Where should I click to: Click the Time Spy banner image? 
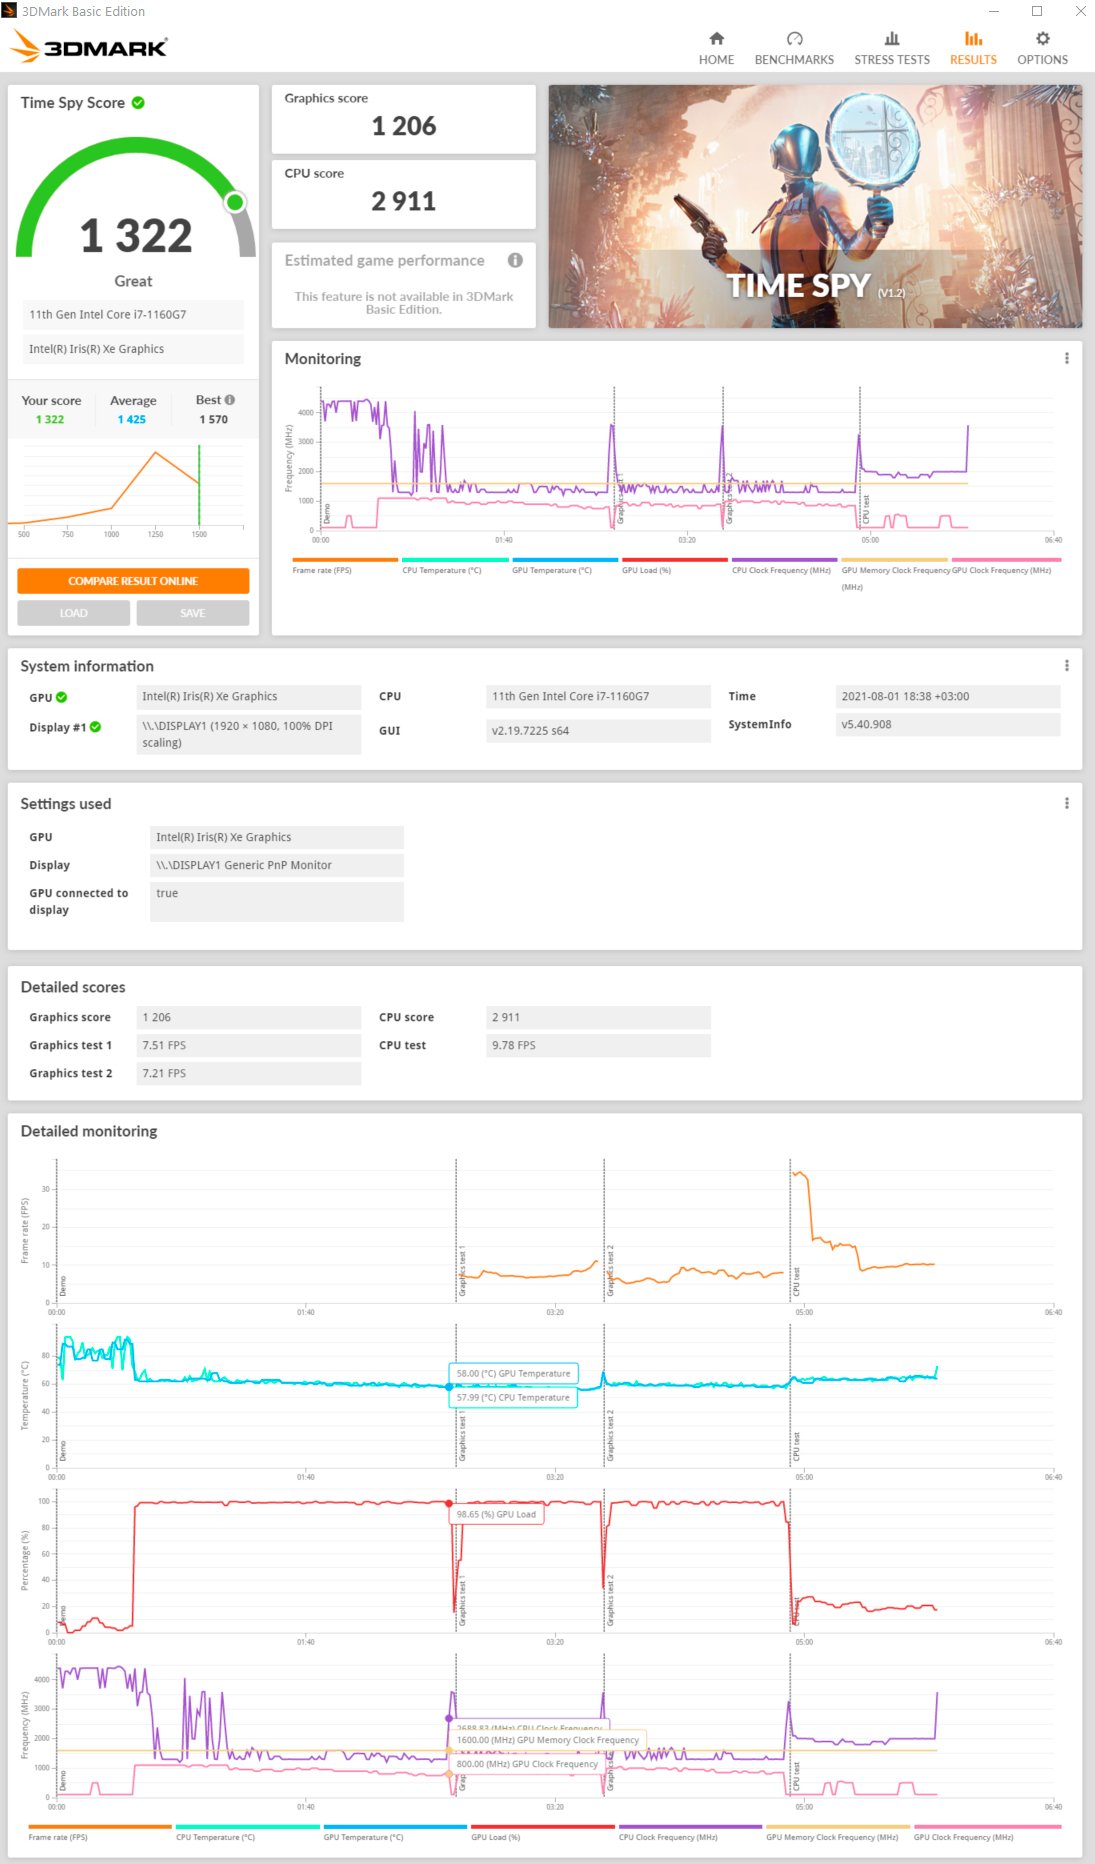[815, 206]
